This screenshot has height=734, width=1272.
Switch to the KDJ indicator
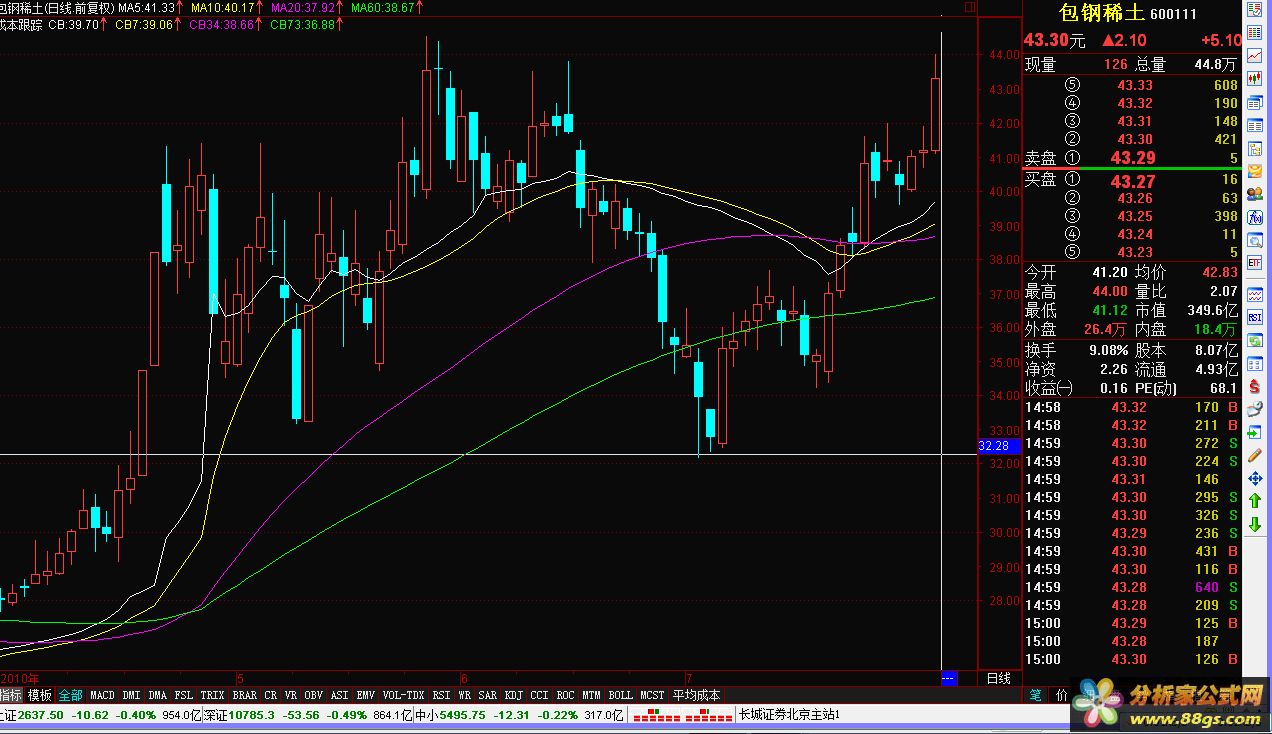tap(513, 694)
